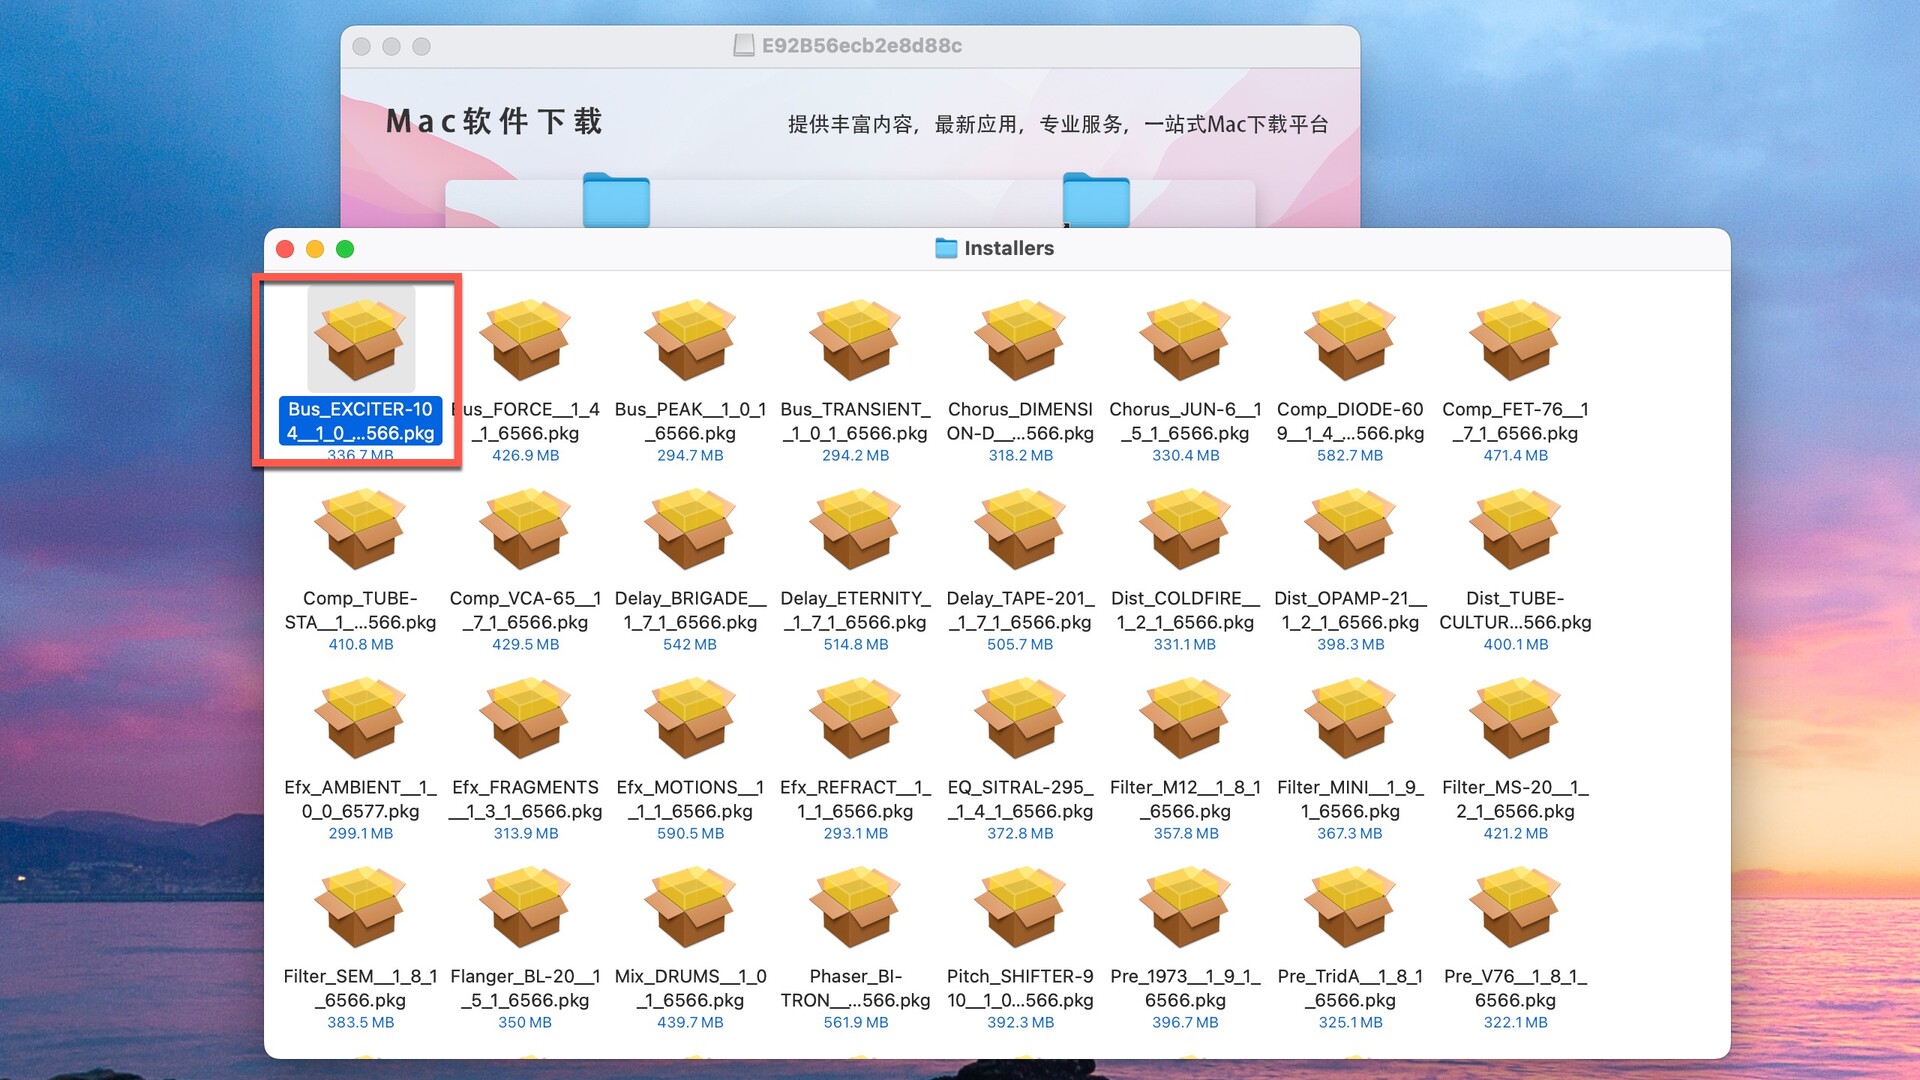Screen dimensions: 1920x1080
Task: Select Pitch_SHIFTER-910 file name label
Action: tap(1020, 988)
